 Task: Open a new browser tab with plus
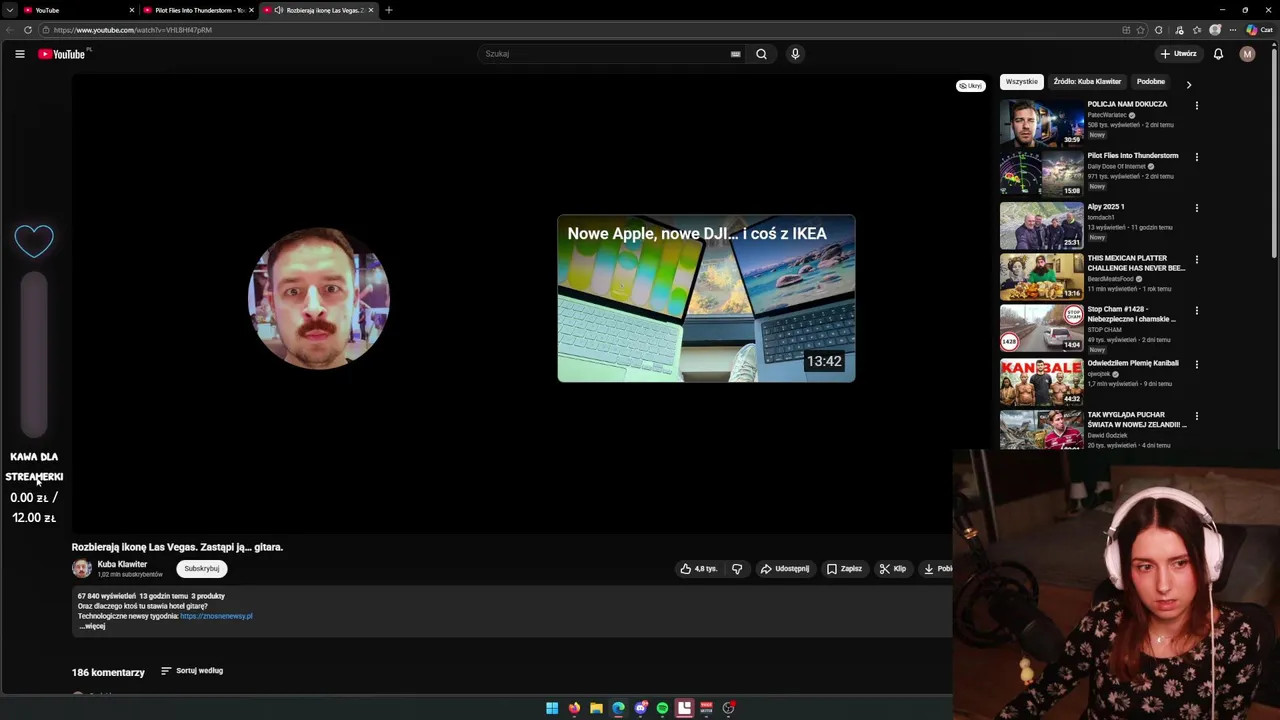click(x=389, y=10)
